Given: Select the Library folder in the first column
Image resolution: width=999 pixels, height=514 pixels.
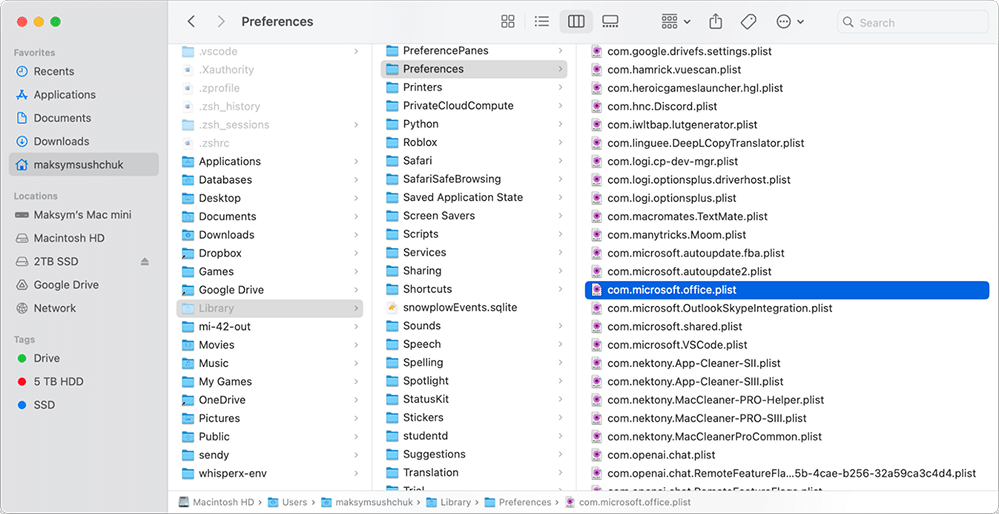Looking at the screenshot, I should click(x=270, y=308).
